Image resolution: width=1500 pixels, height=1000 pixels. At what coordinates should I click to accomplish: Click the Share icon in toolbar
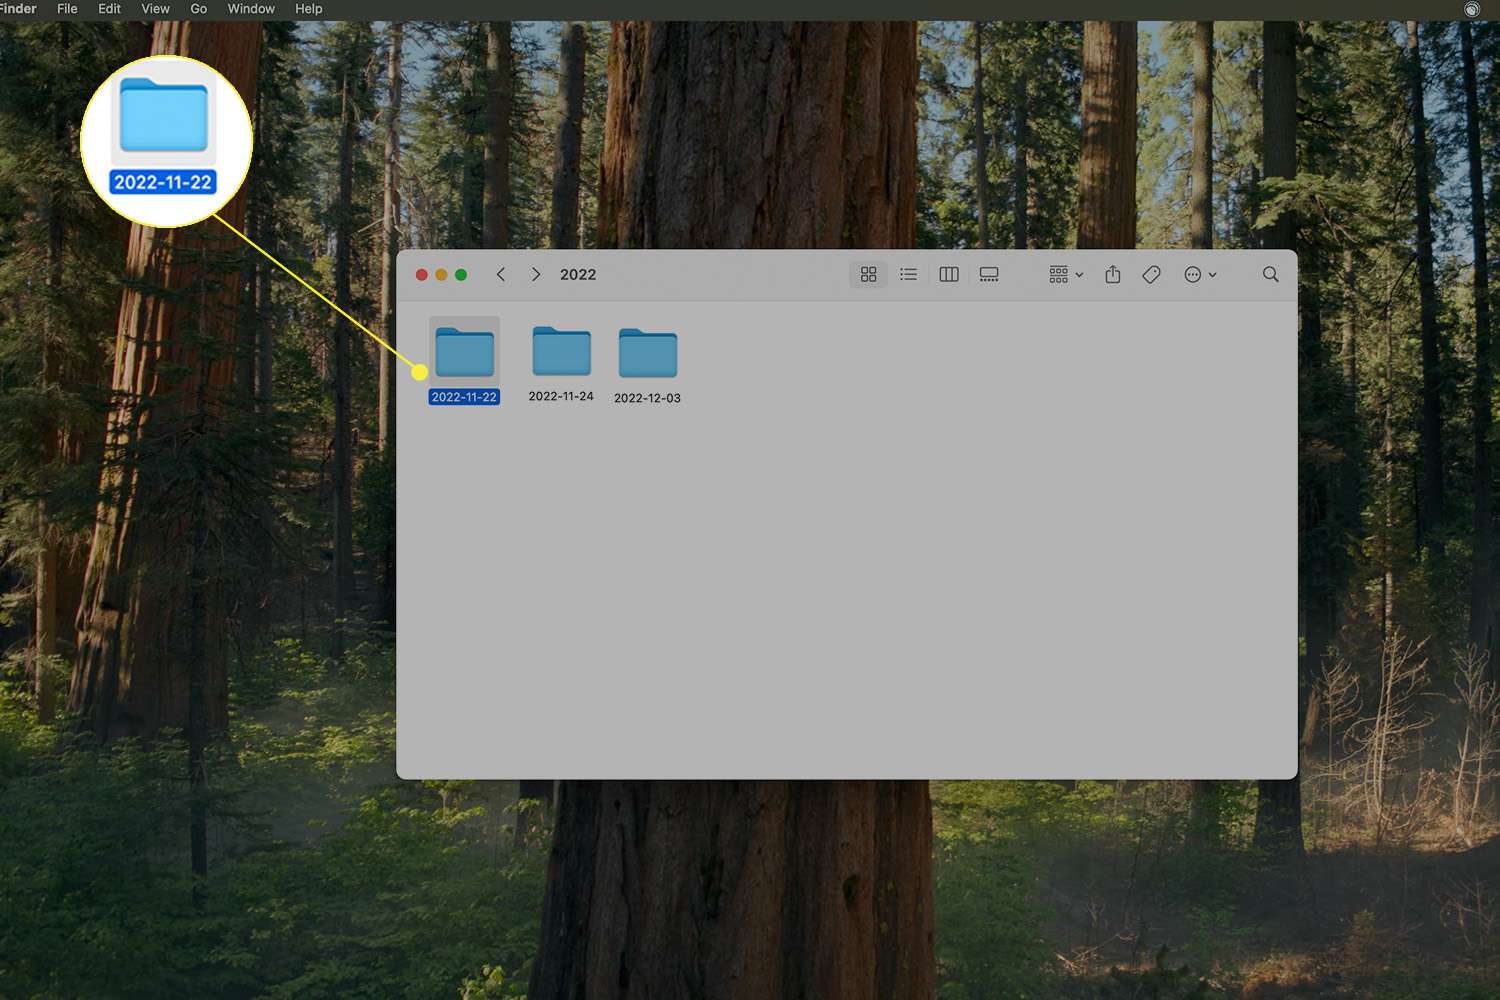point(1113,275)
